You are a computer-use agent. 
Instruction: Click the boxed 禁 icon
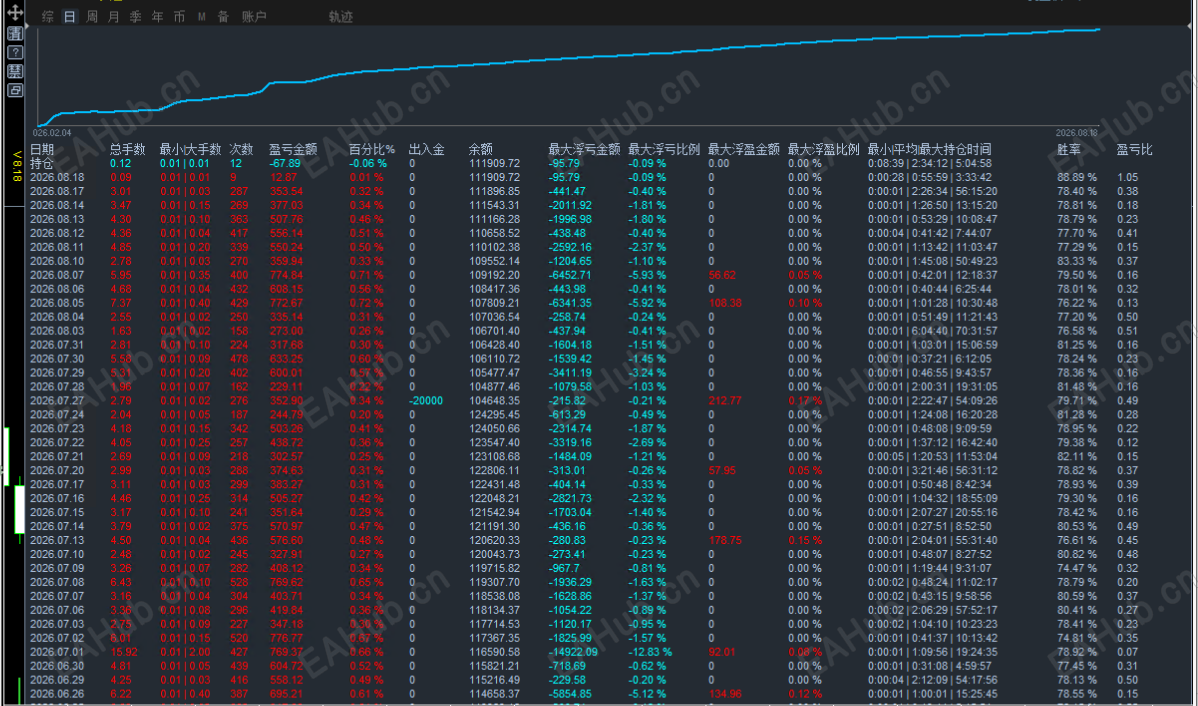tap(15, 72)
